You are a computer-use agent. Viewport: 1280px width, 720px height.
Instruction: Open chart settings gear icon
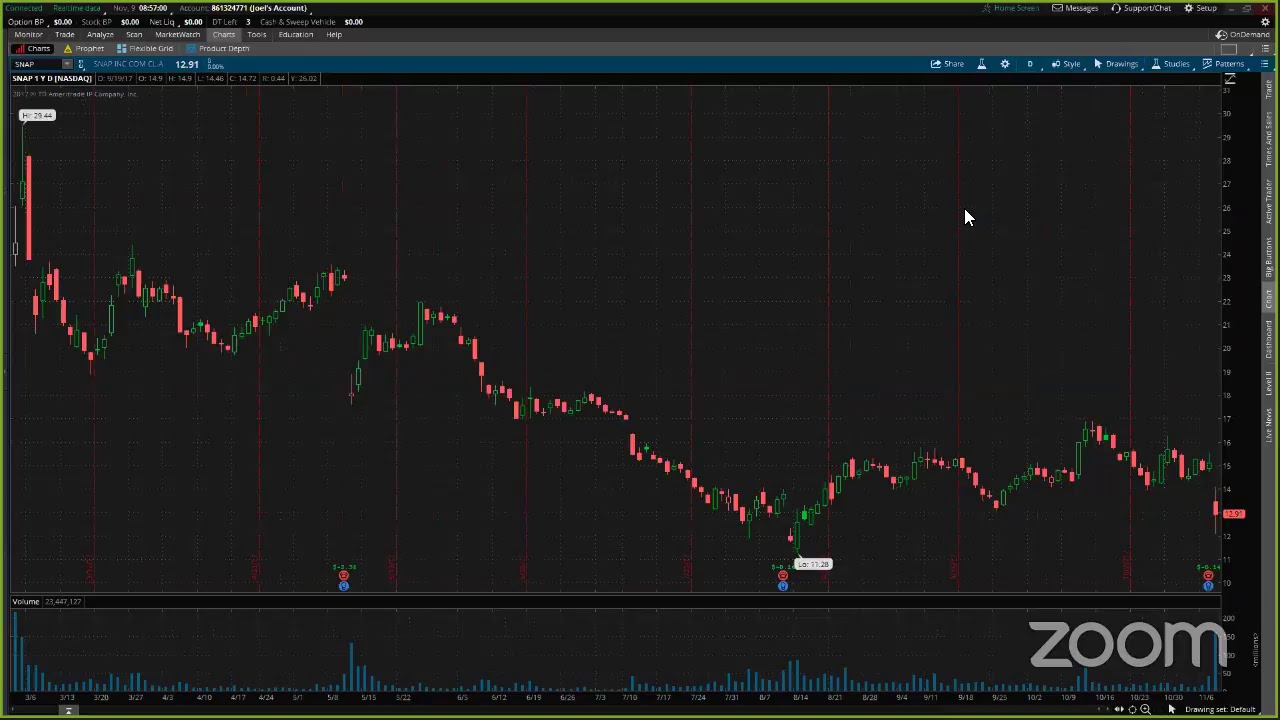pyautogui.click(x=1005, y=64)
